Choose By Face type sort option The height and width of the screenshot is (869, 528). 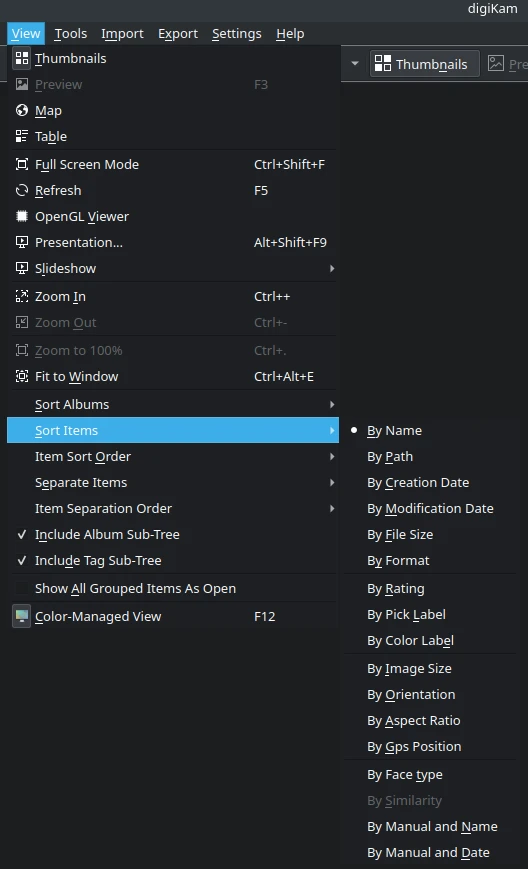(x=404, y=775)
